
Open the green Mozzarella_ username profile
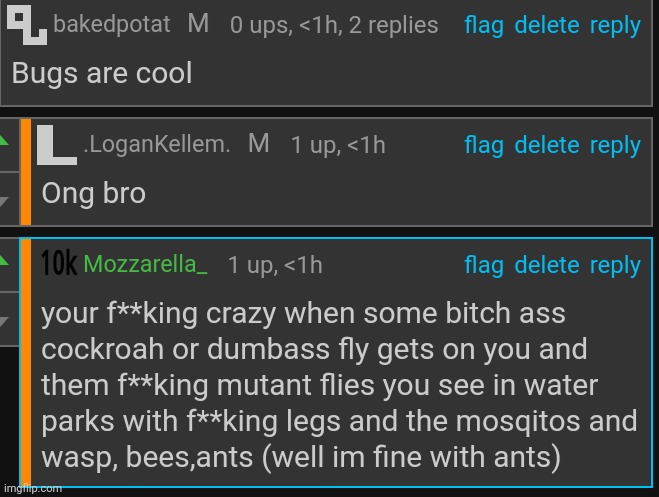(145, 264)
